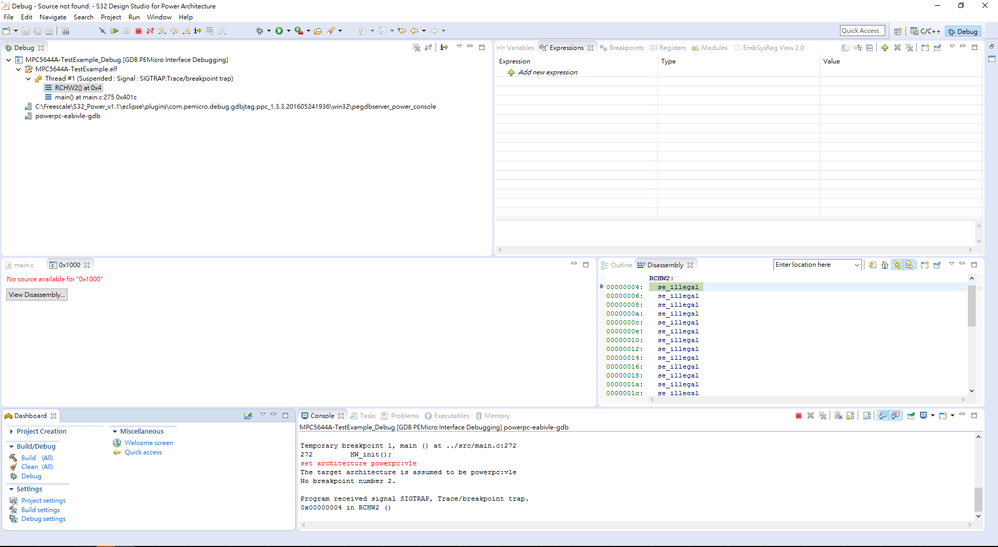998x547 pixels.
Task: Open the Run menu
Action: click(134, 17)
